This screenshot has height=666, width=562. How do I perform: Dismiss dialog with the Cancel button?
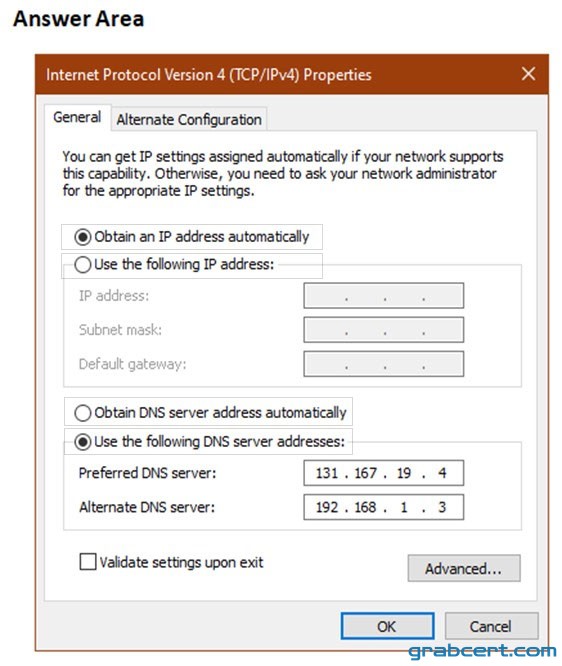491,626
